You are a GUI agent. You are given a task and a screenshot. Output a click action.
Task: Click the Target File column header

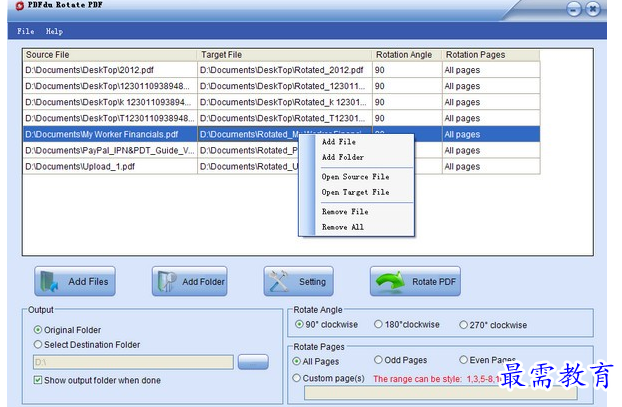(x=284, y=55)
